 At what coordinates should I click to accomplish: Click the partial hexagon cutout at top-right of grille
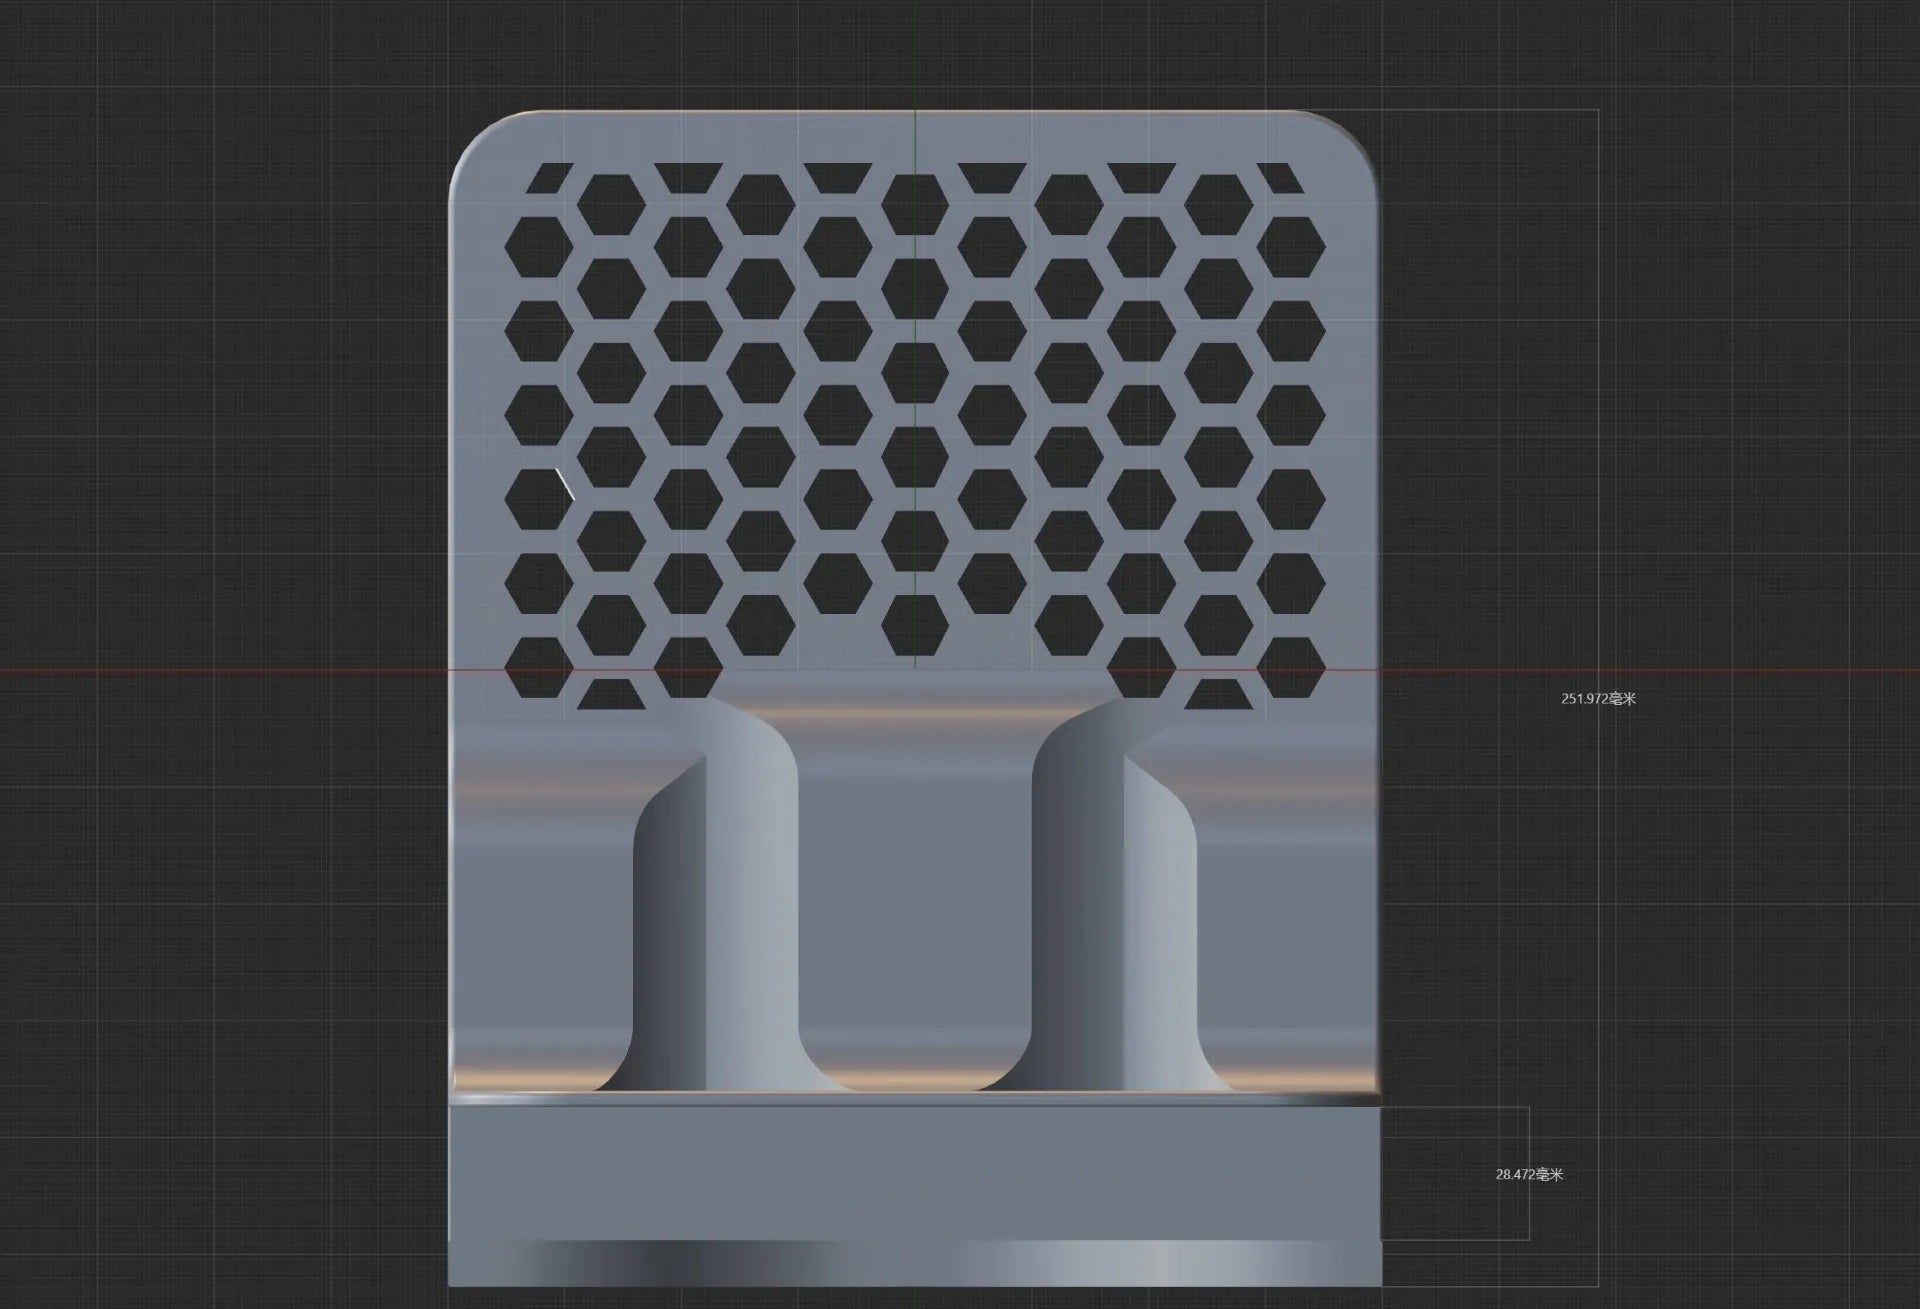1280,177
